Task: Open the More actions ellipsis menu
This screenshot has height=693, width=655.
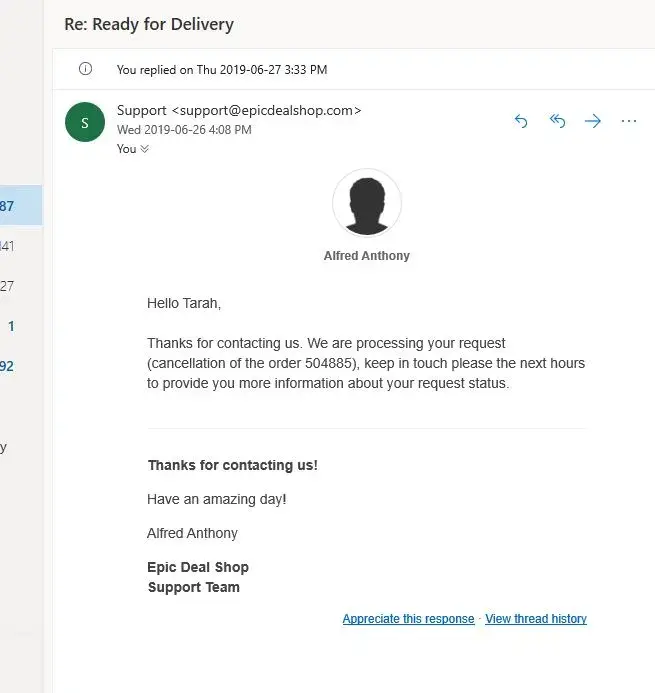Action: [629, 121]
